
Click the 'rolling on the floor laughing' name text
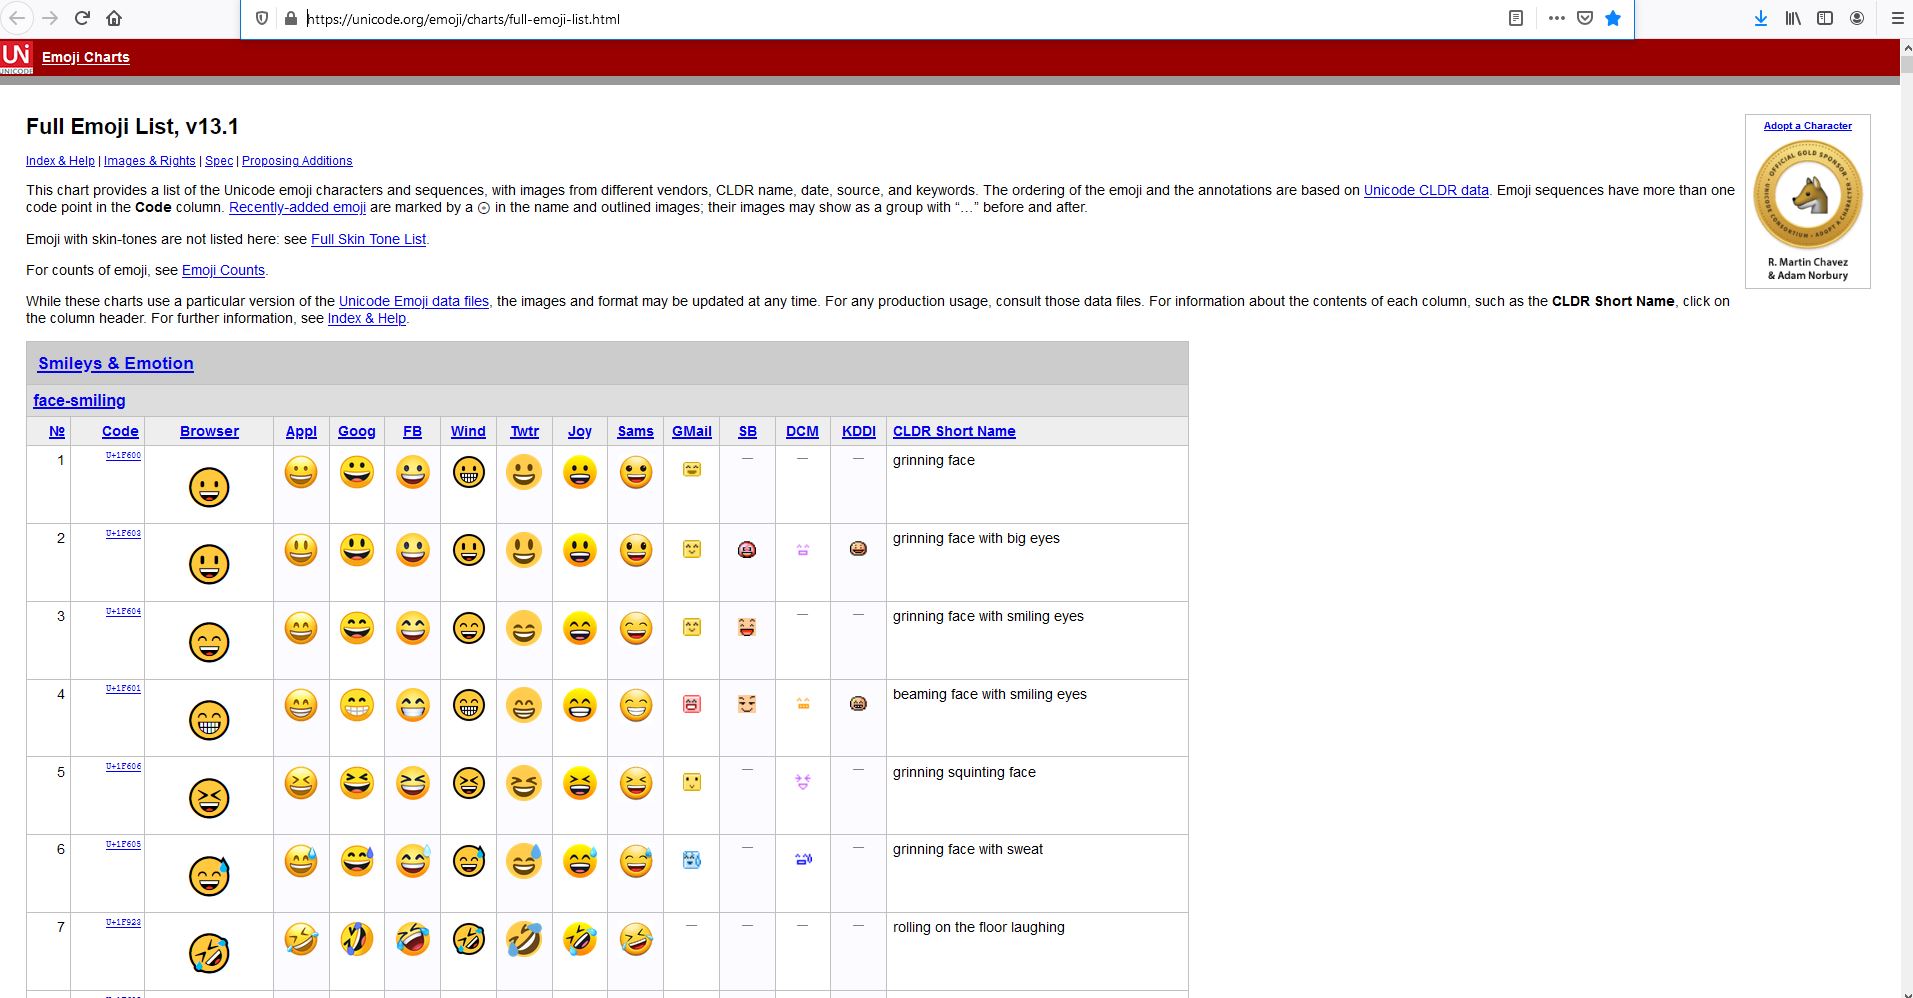(x=979, y=927)
